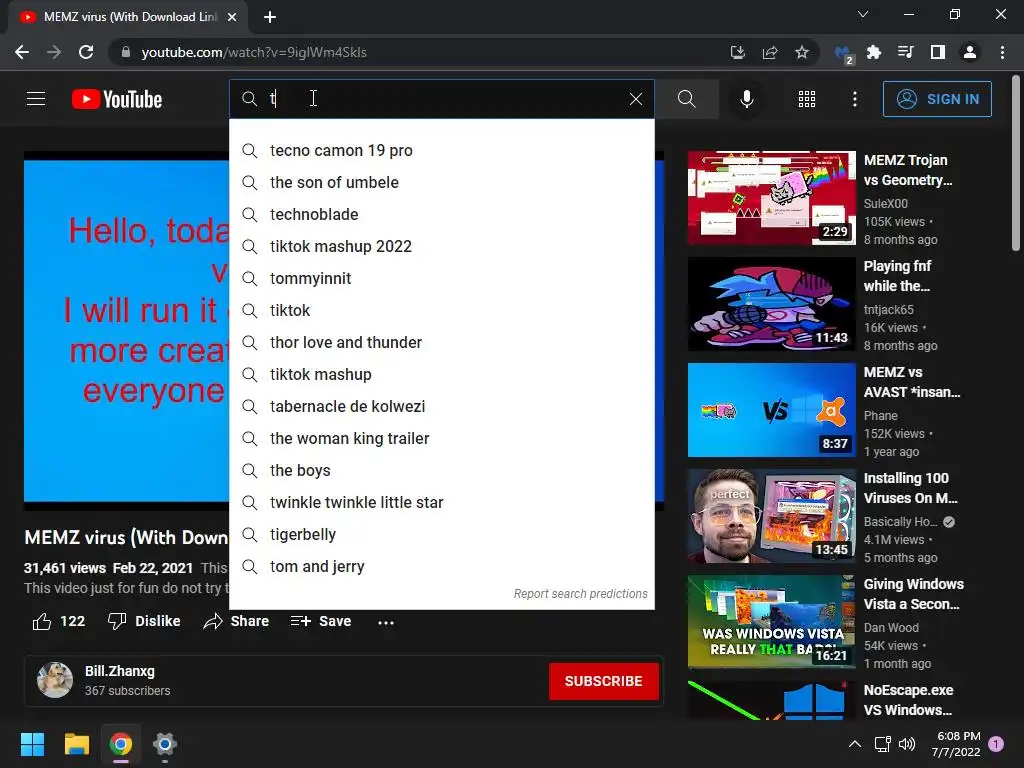1024x768 pixels.
Task: Open Settings gear in taskbar
Action: click(x=165, y=744)
